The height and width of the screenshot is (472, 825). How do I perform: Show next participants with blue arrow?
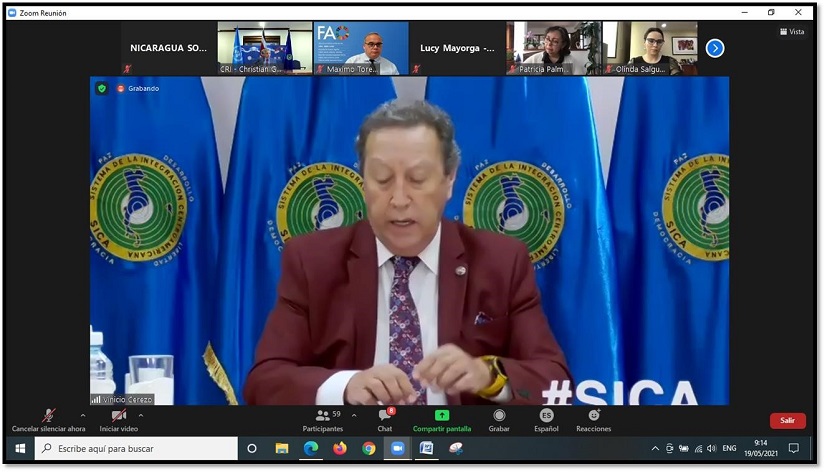point(715,48)
